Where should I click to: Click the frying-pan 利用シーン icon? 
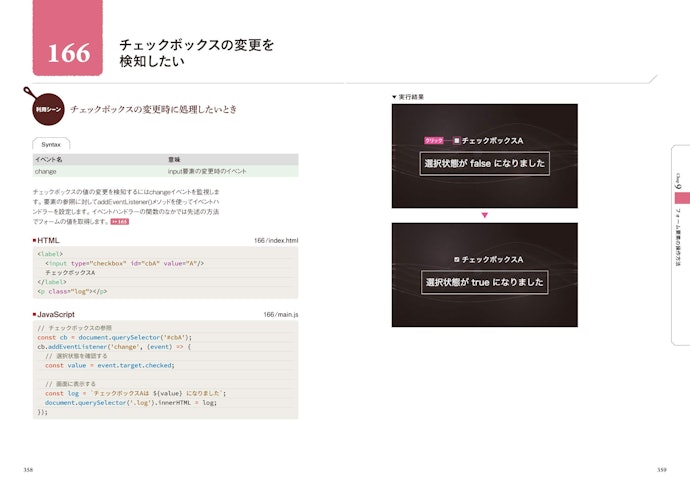click(x=46, y=106)
